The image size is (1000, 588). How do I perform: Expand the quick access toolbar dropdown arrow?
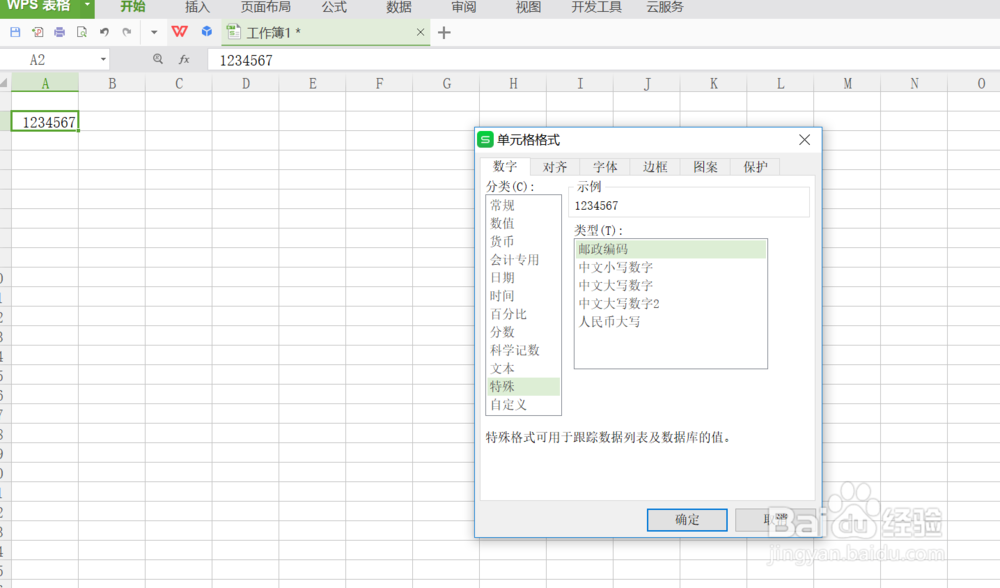coord(154,32)
